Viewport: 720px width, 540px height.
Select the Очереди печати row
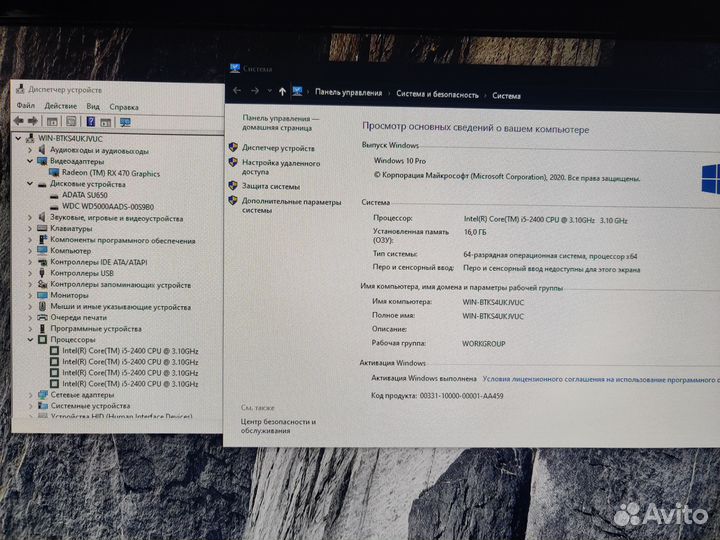pyautogui.click(x=78, y=317)
